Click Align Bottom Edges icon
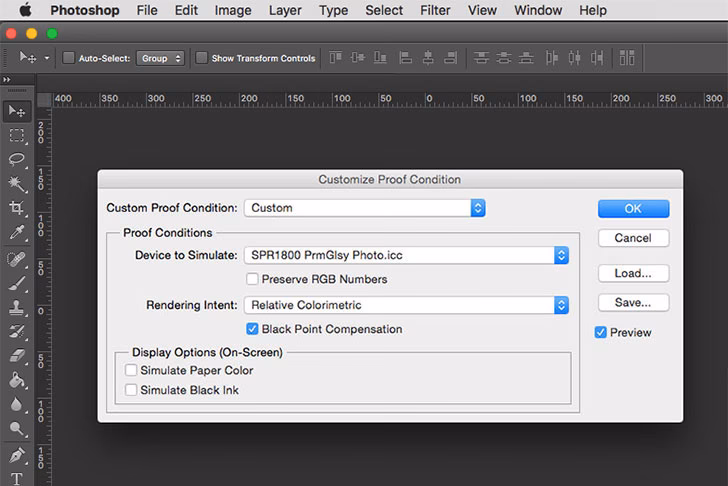The width and height of the screenshot is (728, 486). (380, 58)
